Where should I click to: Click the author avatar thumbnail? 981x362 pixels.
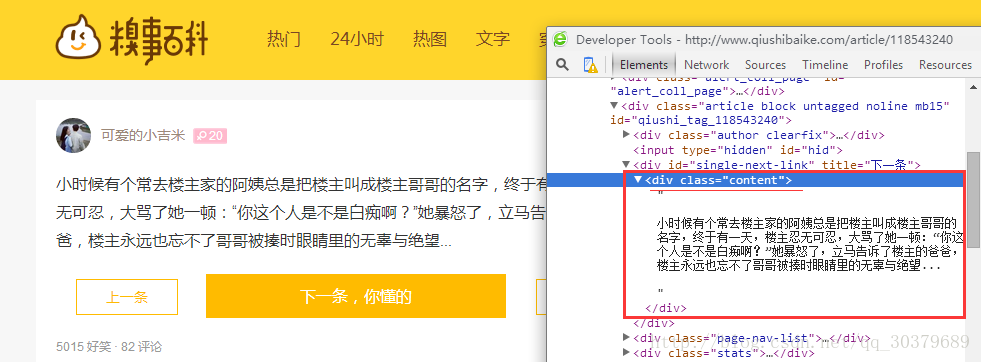pos(73,135)
